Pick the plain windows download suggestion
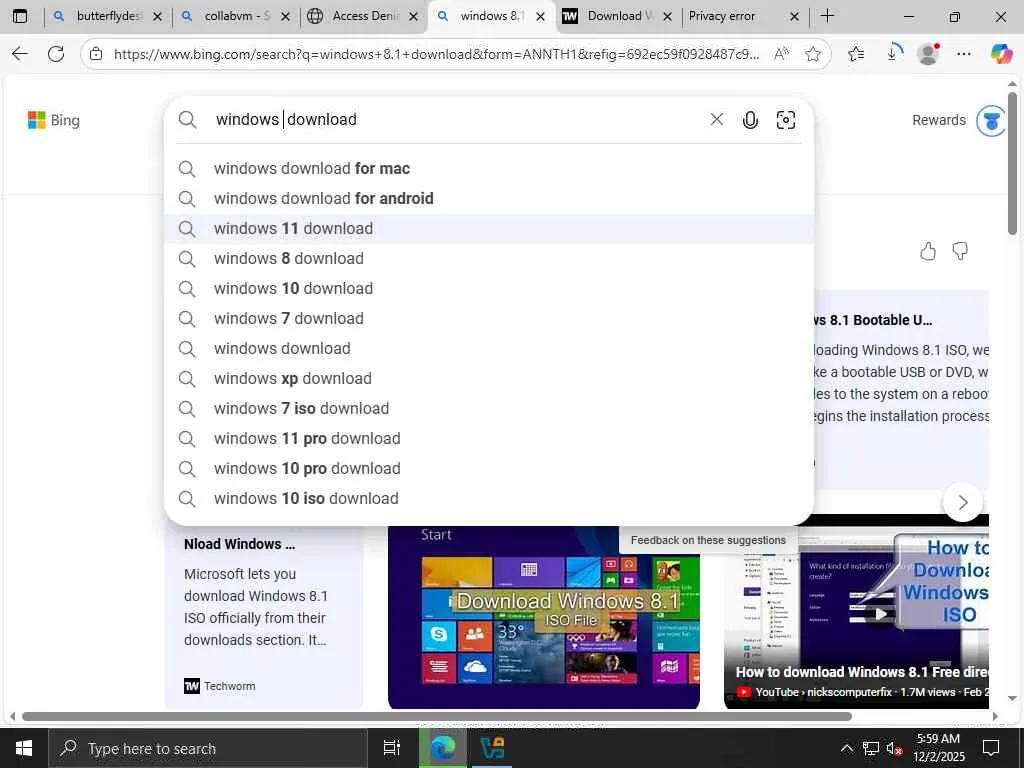Image resolution: width=1024 pixels, height=768 pixels. [488, 349]
